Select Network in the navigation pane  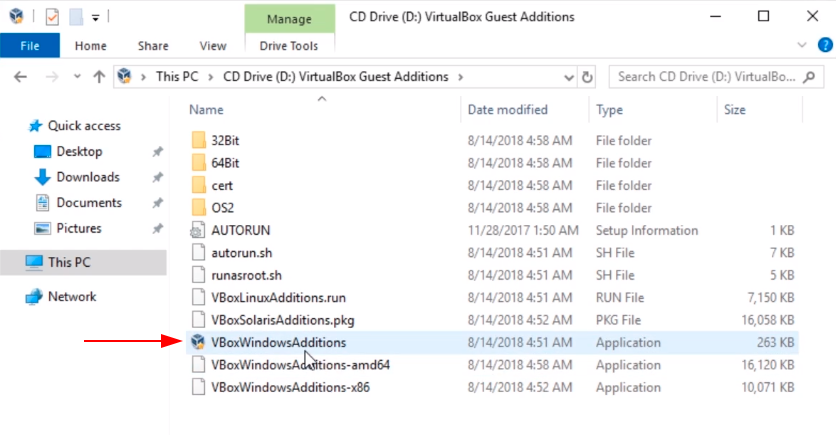pos(72,297)
